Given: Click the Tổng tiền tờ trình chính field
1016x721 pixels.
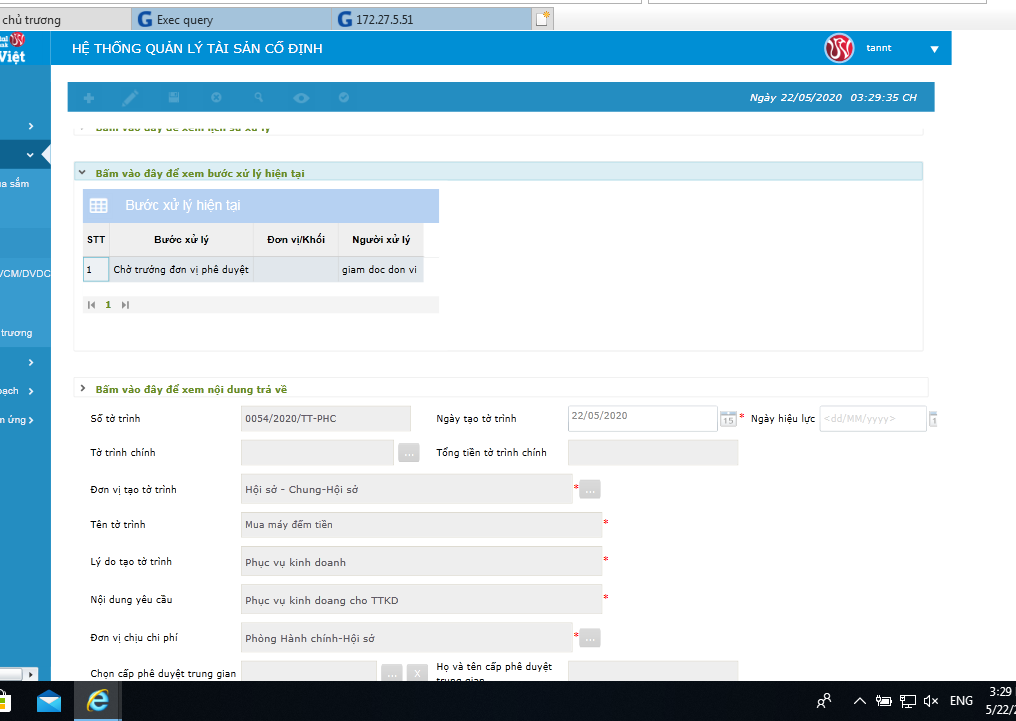Looking at the screenshot, I should coord(653,453).
